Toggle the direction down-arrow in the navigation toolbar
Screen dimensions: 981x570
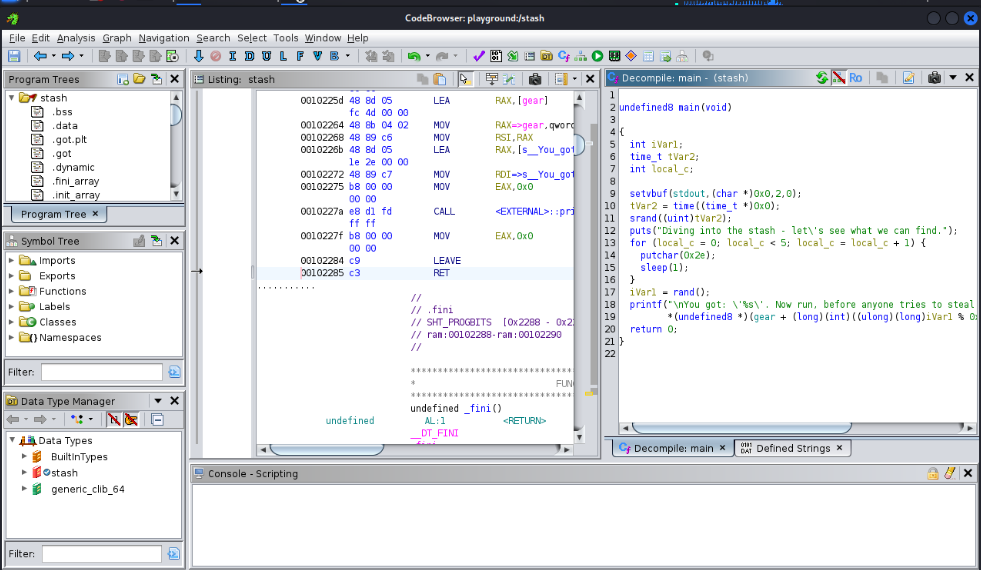[x=198, y=56]
